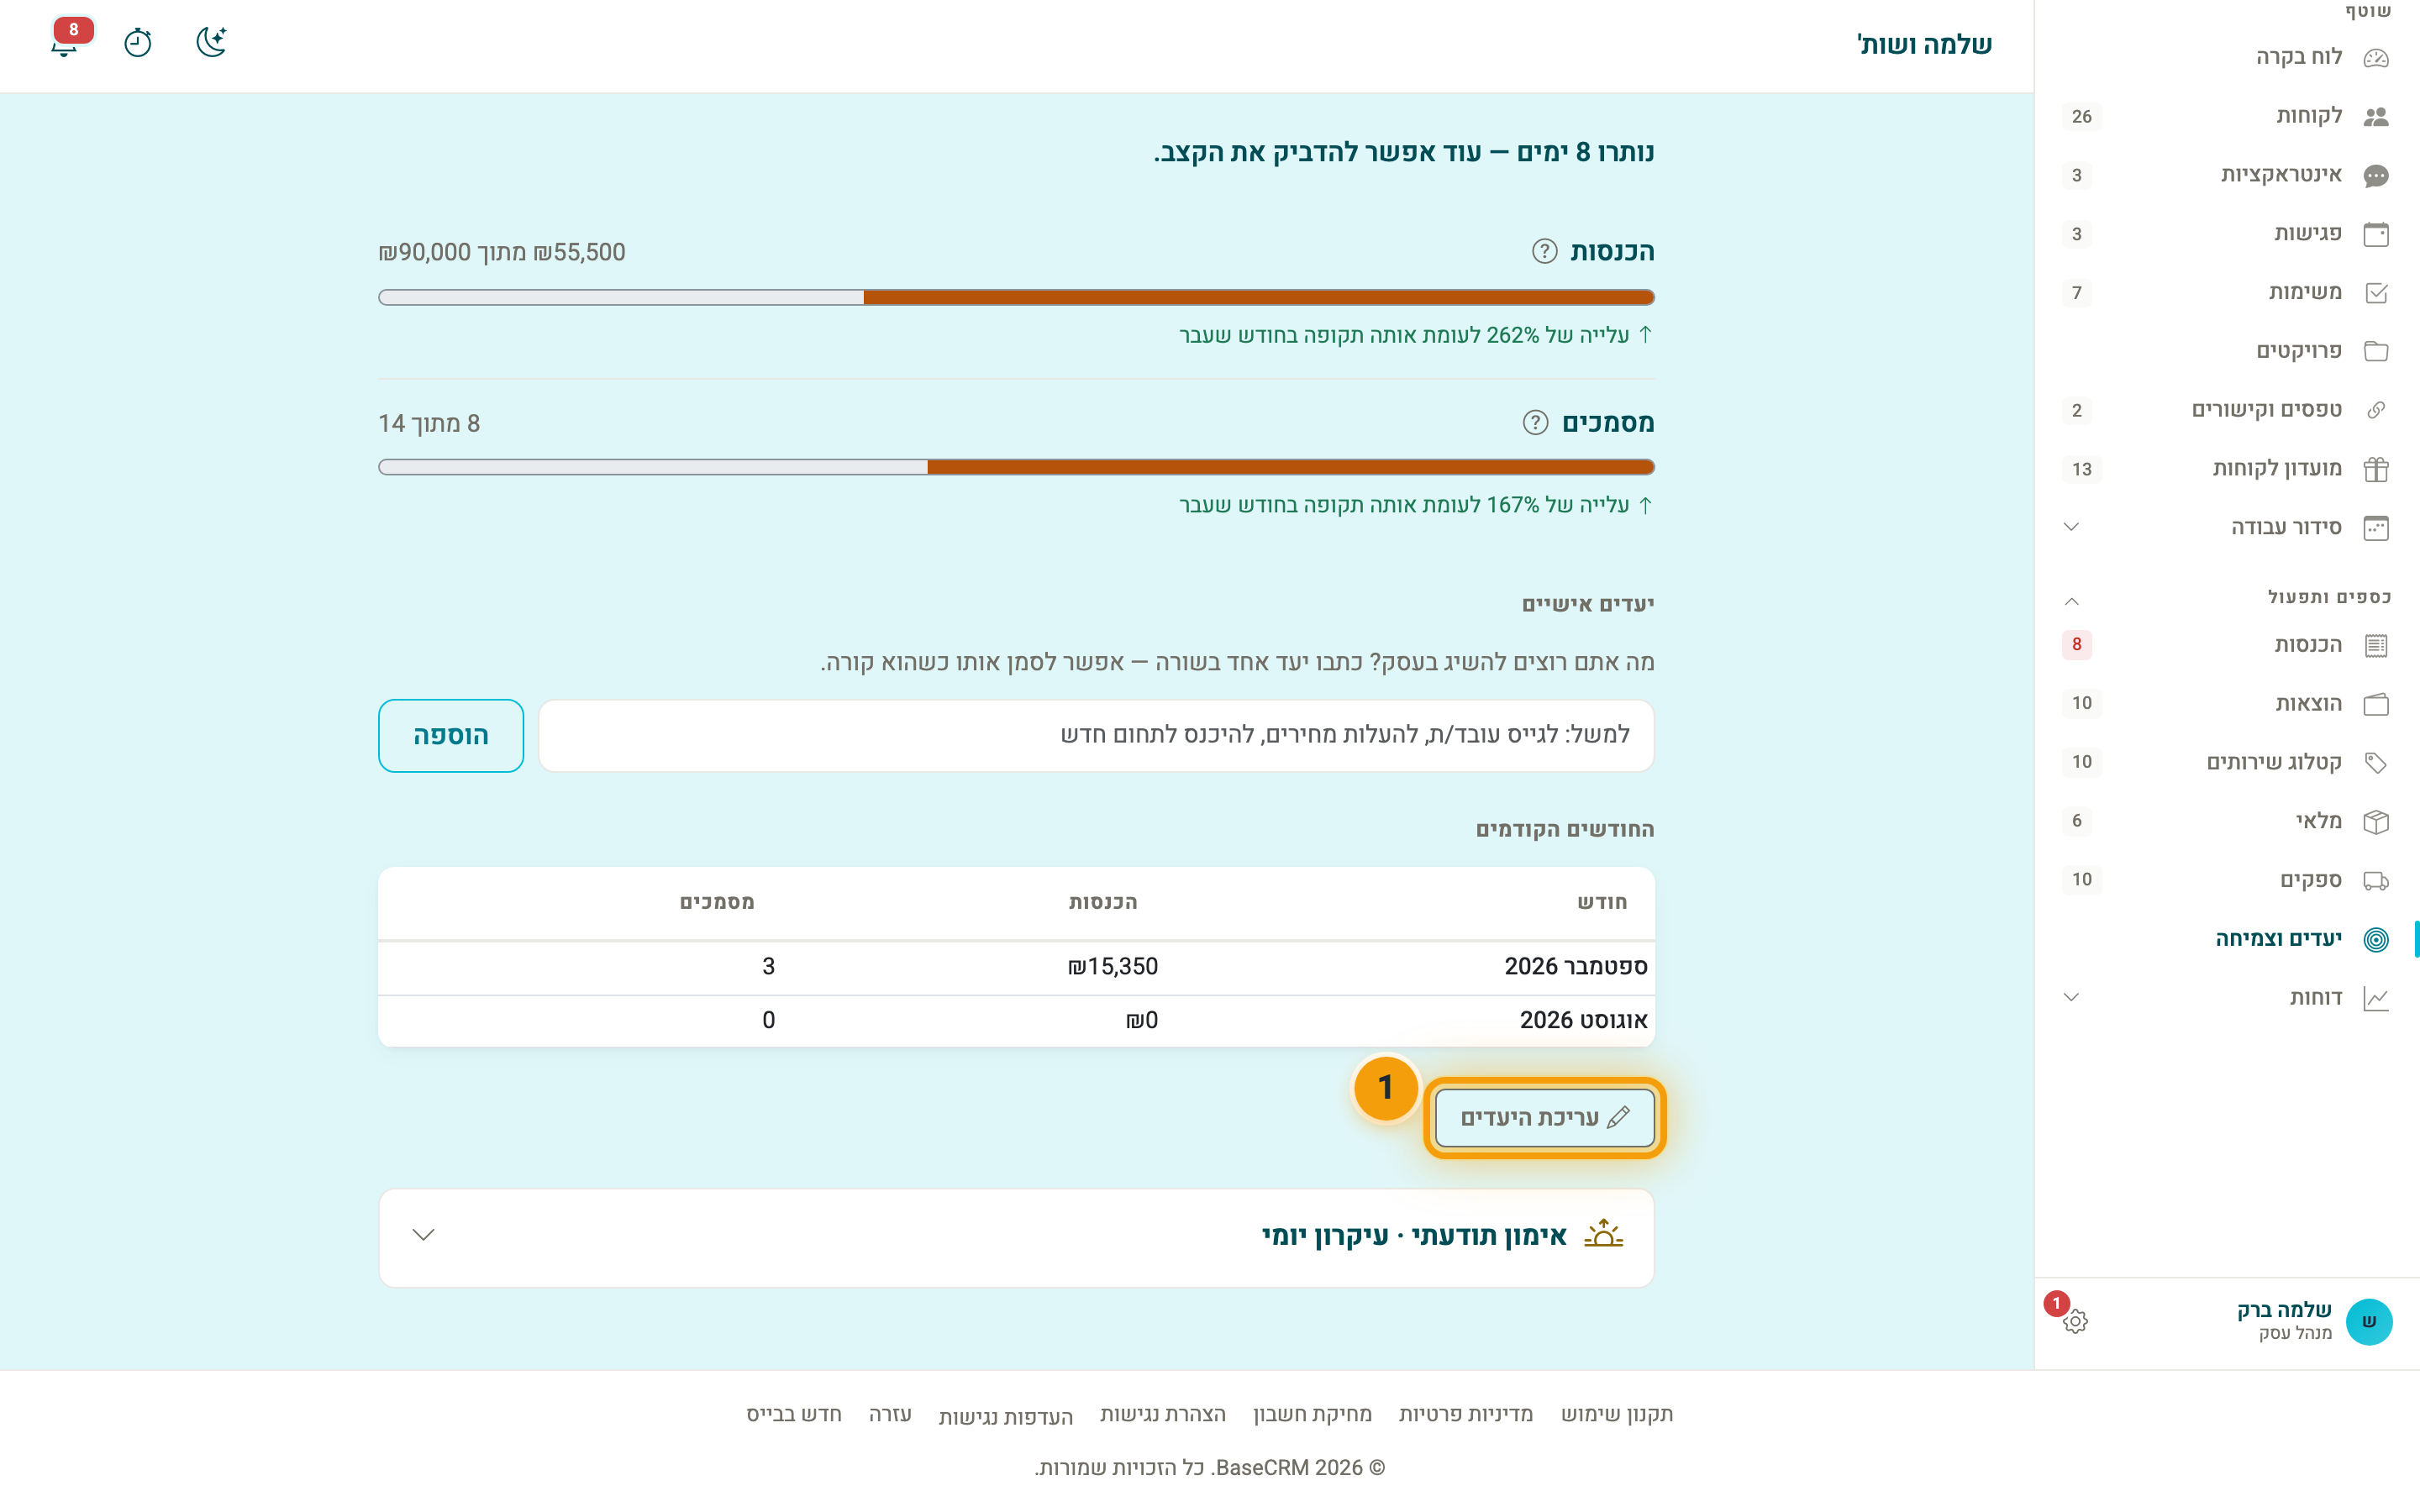Click the אינטראקציות chat bubble icon

point(2376,176)
